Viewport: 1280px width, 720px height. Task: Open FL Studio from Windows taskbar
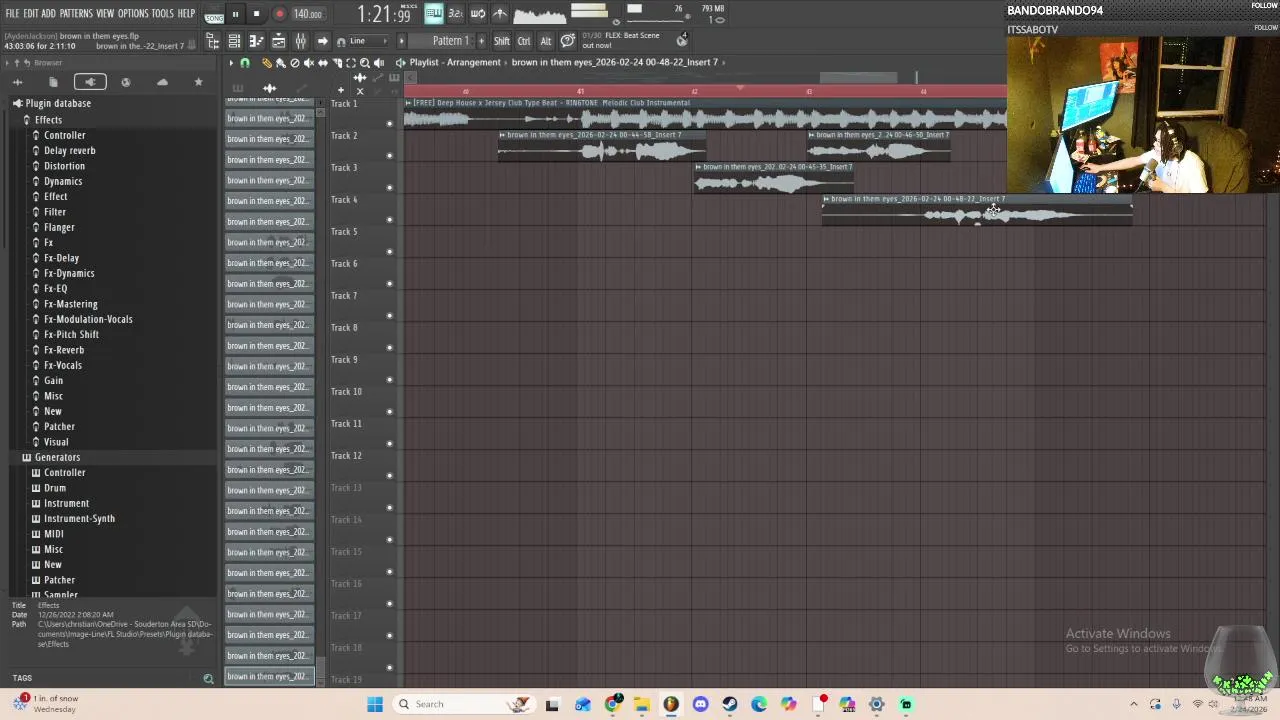pyautogui.click(x=671, y=704)
